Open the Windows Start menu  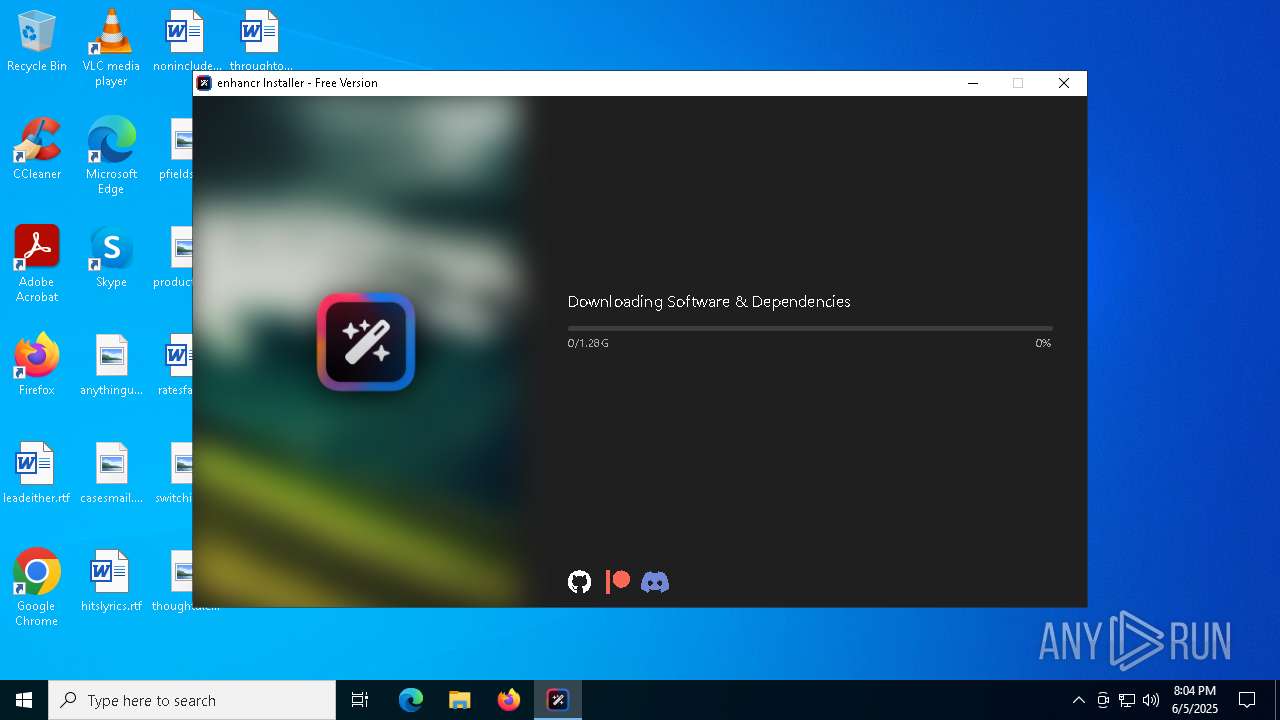coord(24,700)
